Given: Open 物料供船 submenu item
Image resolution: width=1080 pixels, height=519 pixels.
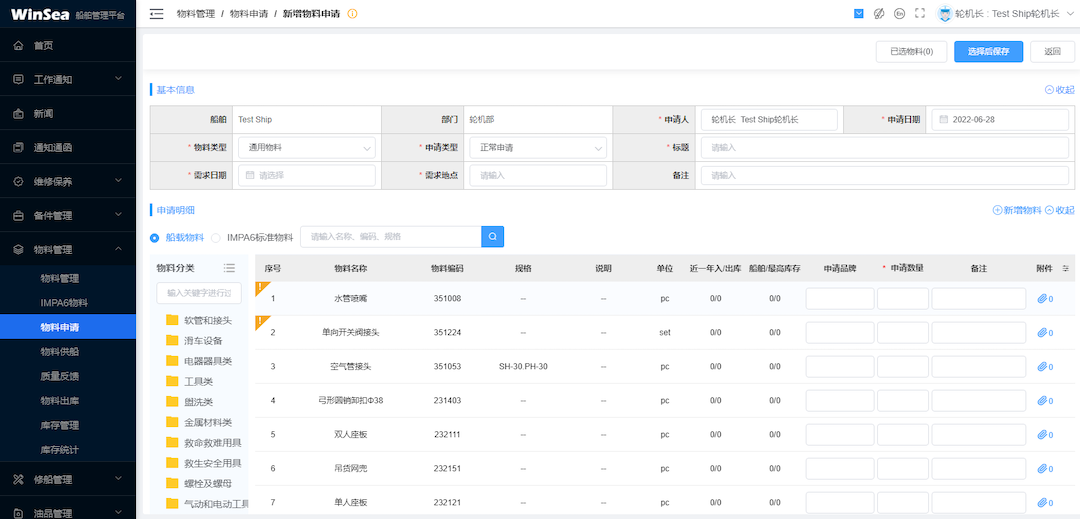Looking at the screenshot, I should (68, 351).
